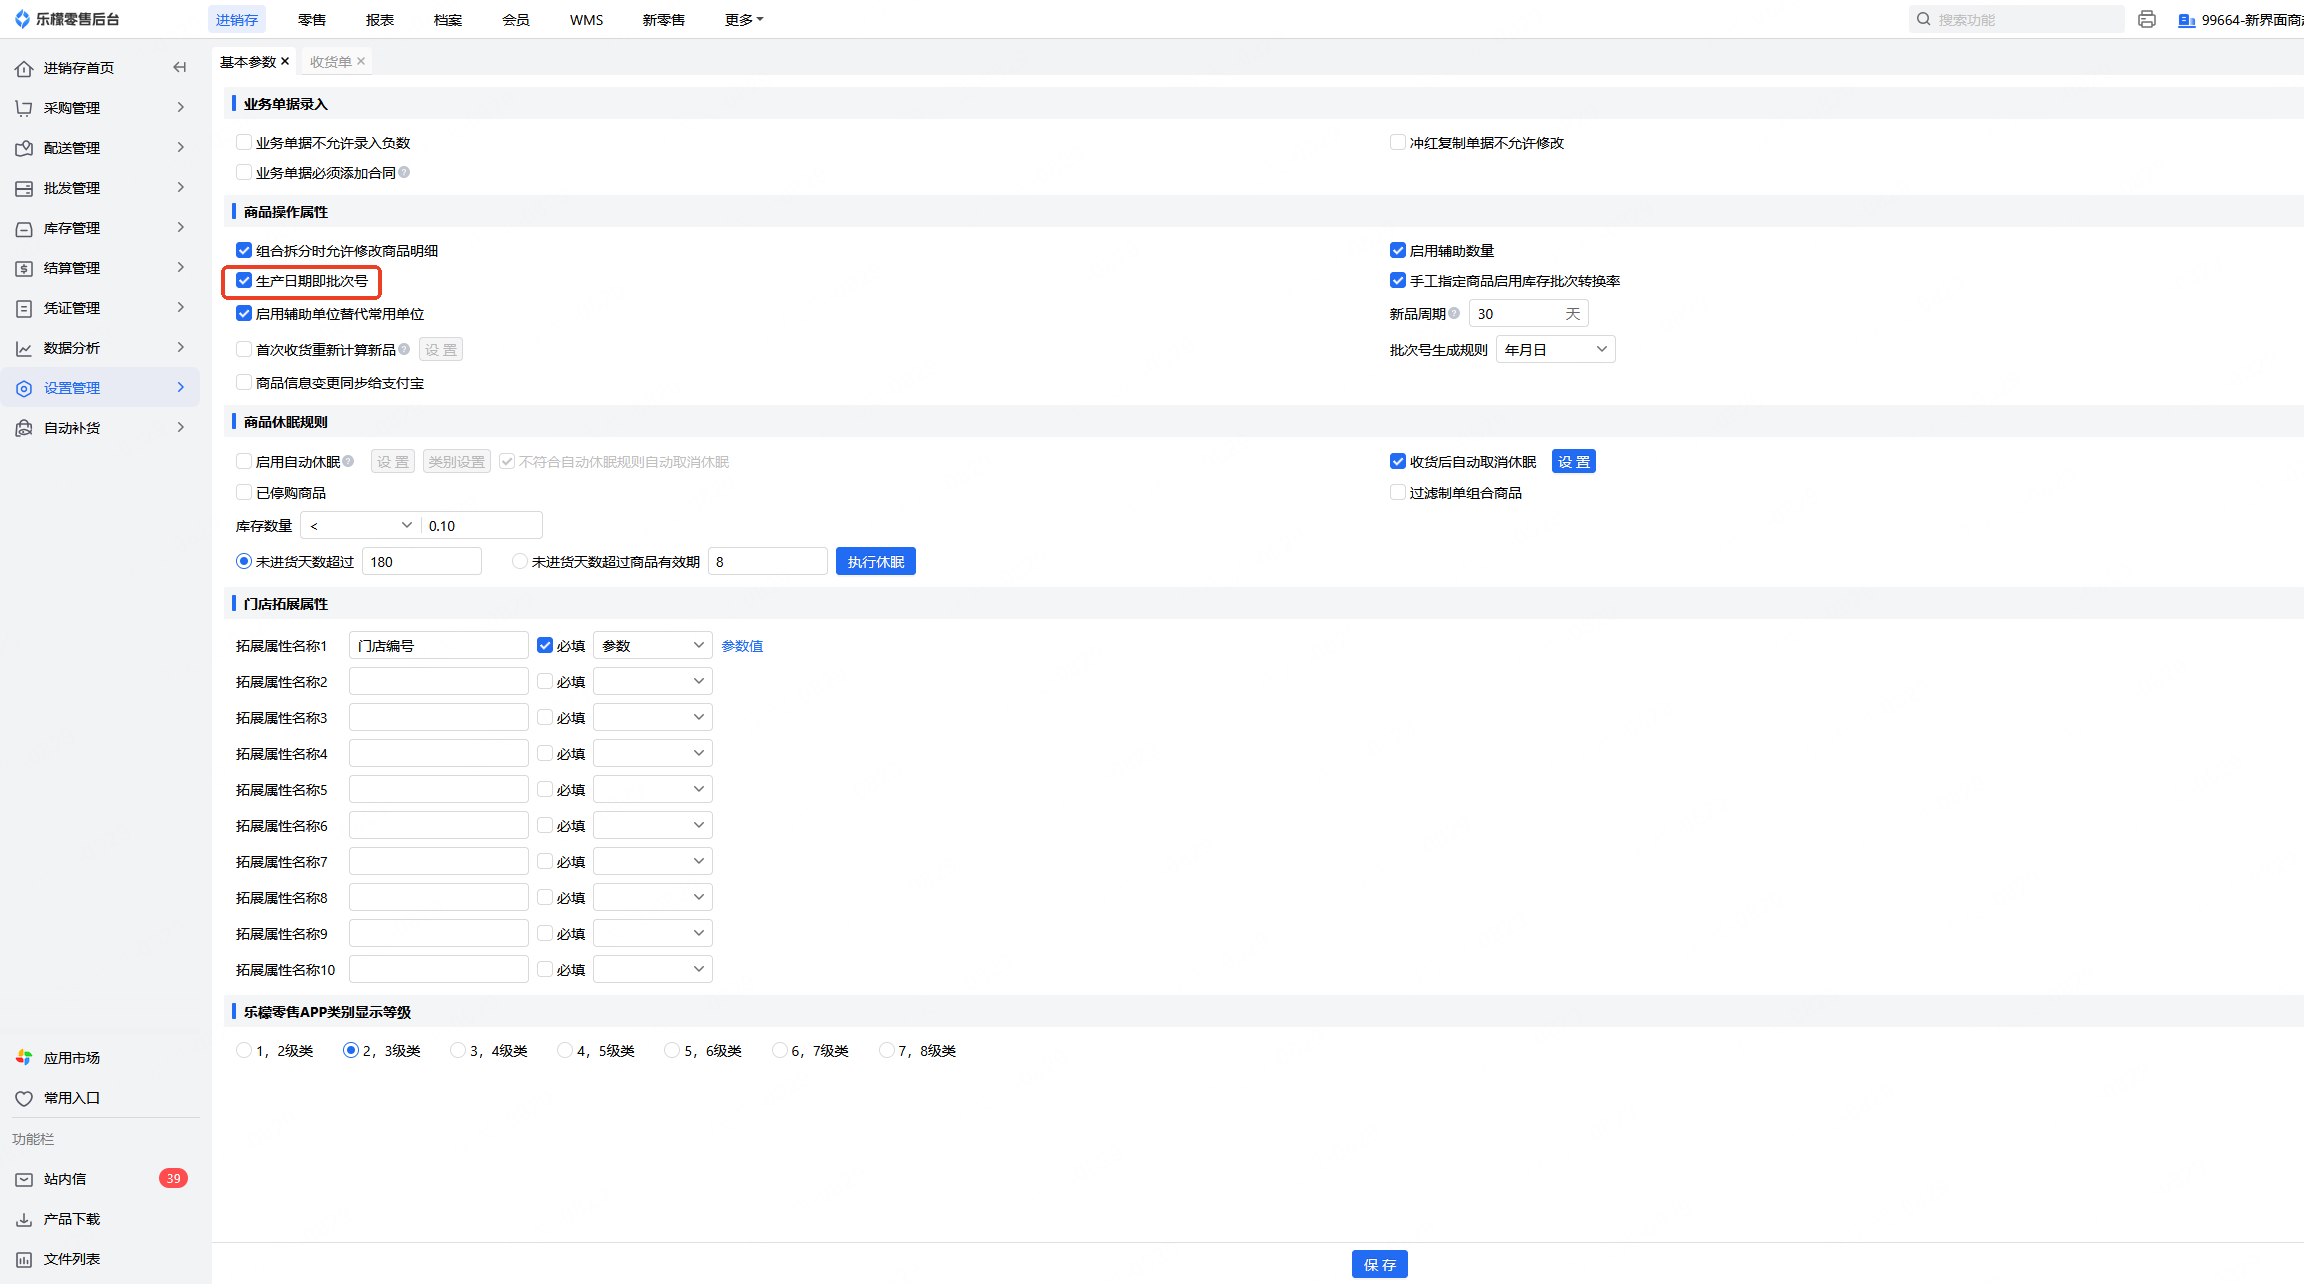Click the 站内信 envelope icon
Image resolution: width=2304 pixels, height=1284 pixels.
point(24,1180)
